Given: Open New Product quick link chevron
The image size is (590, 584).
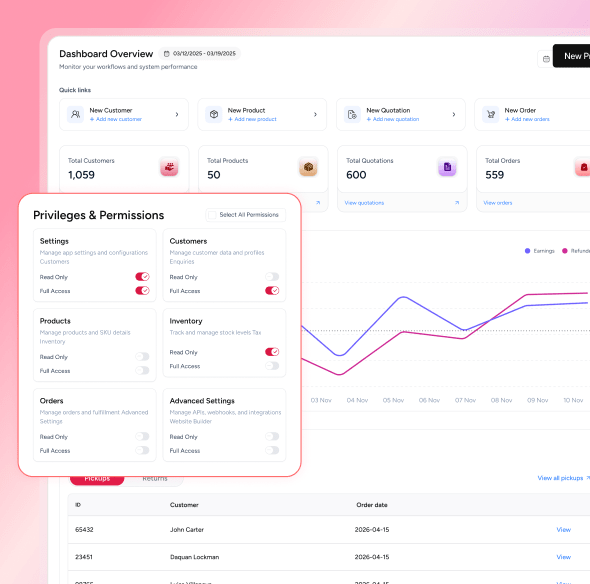Looking at the screenshot, I should (x=315, y=114).
